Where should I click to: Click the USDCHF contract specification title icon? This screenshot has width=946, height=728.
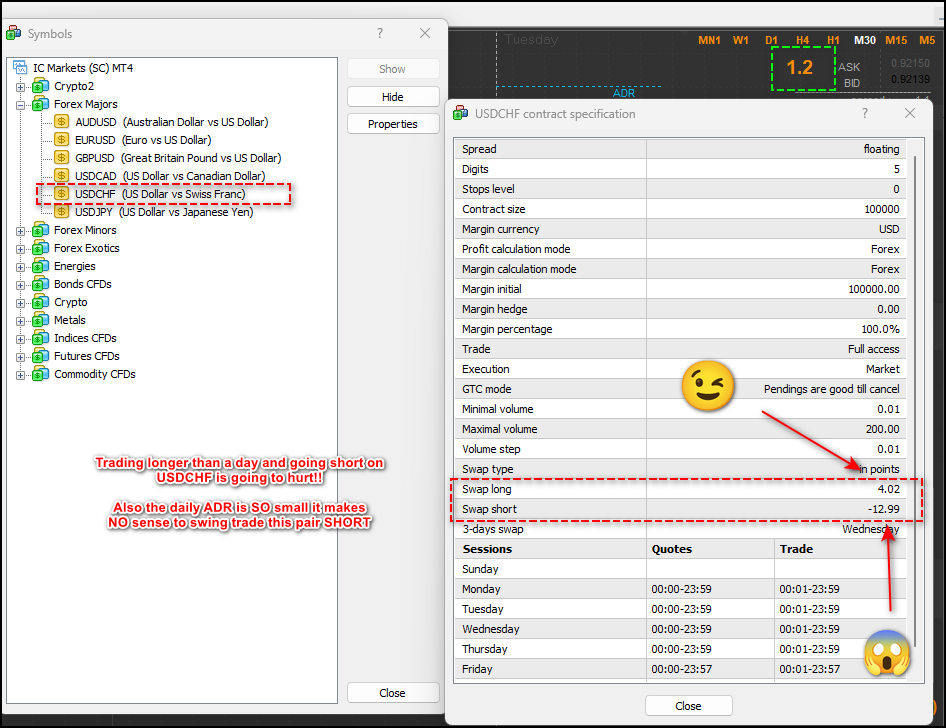(460, 113)
